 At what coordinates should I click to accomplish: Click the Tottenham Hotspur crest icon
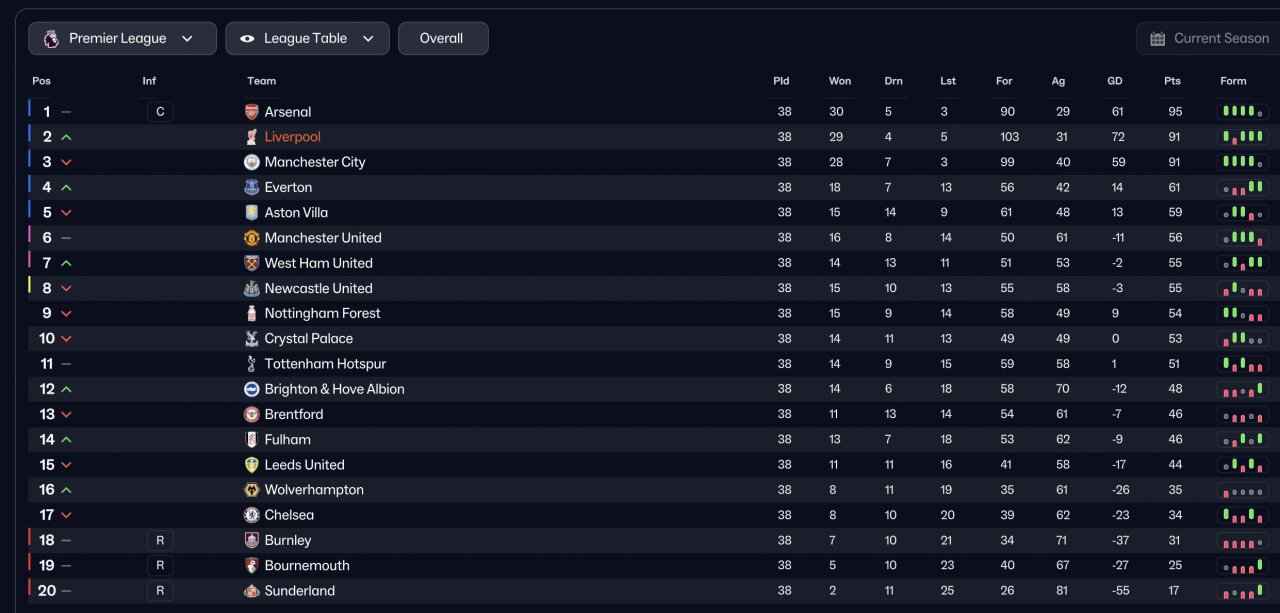click(252, 364)
